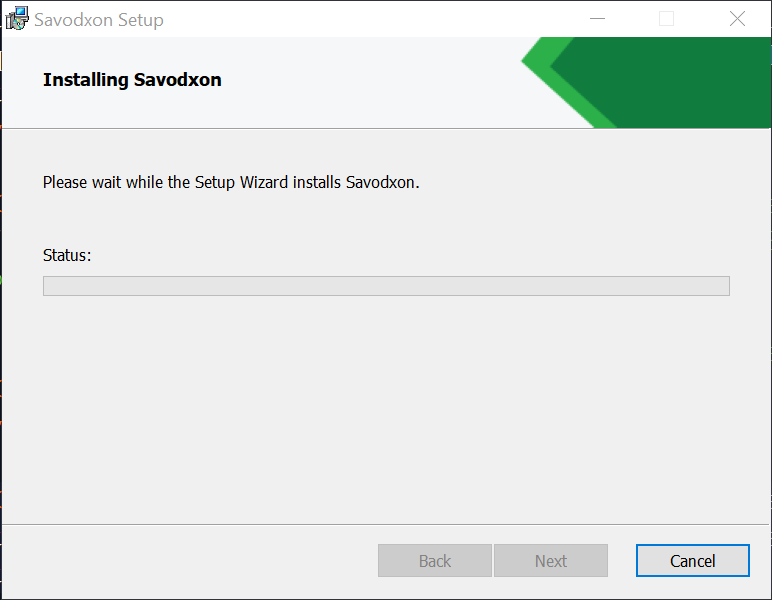Click the white header area below the heading
Screen dimensions: 772x600
point(250,108)
